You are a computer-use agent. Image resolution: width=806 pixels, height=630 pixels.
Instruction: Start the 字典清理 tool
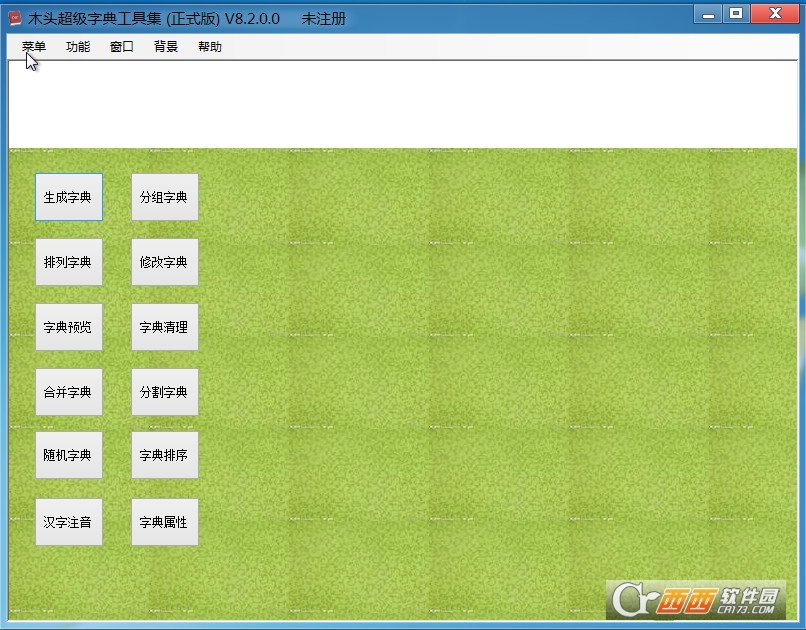[x=164, y=327]
